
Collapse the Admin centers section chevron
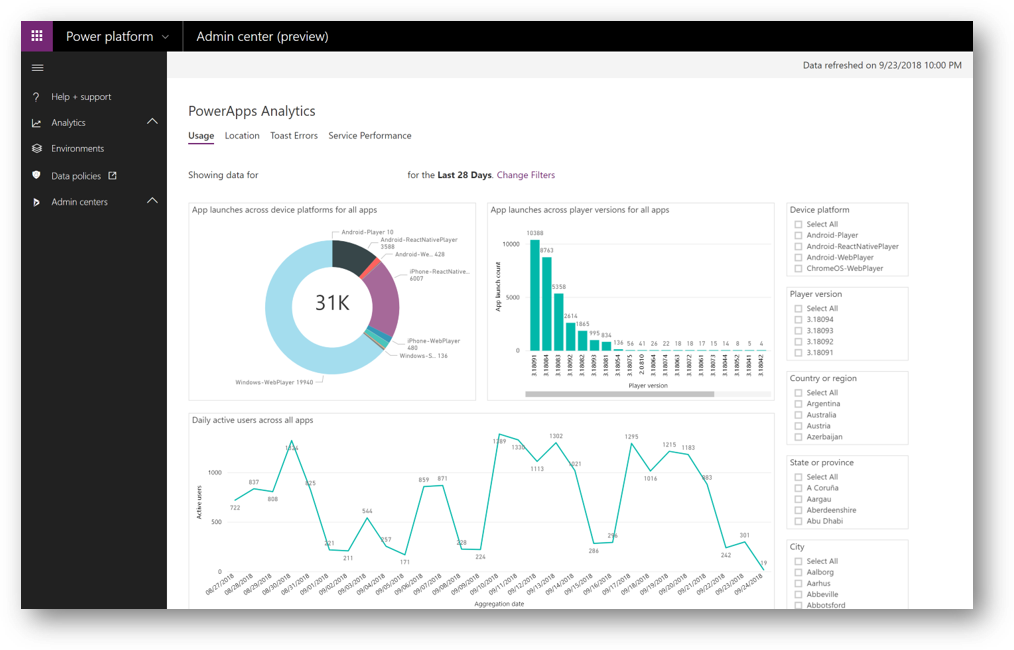pyautogui.click(x=152, y=201)
